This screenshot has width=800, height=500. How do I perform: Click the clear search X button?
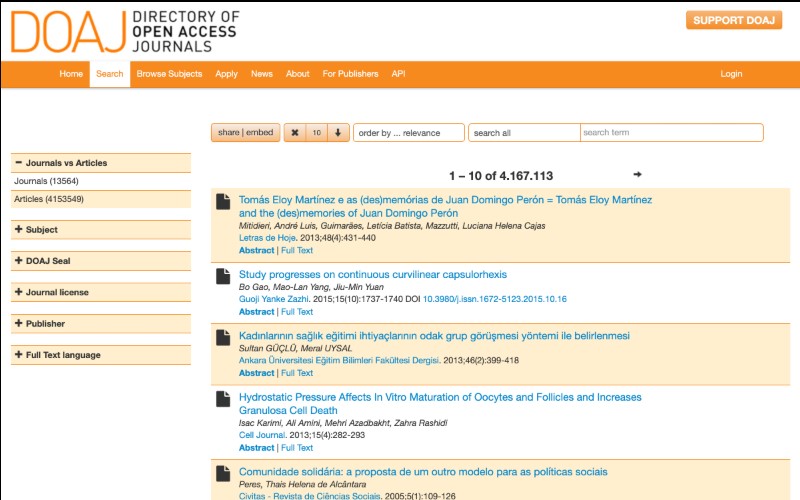[294, 133]
